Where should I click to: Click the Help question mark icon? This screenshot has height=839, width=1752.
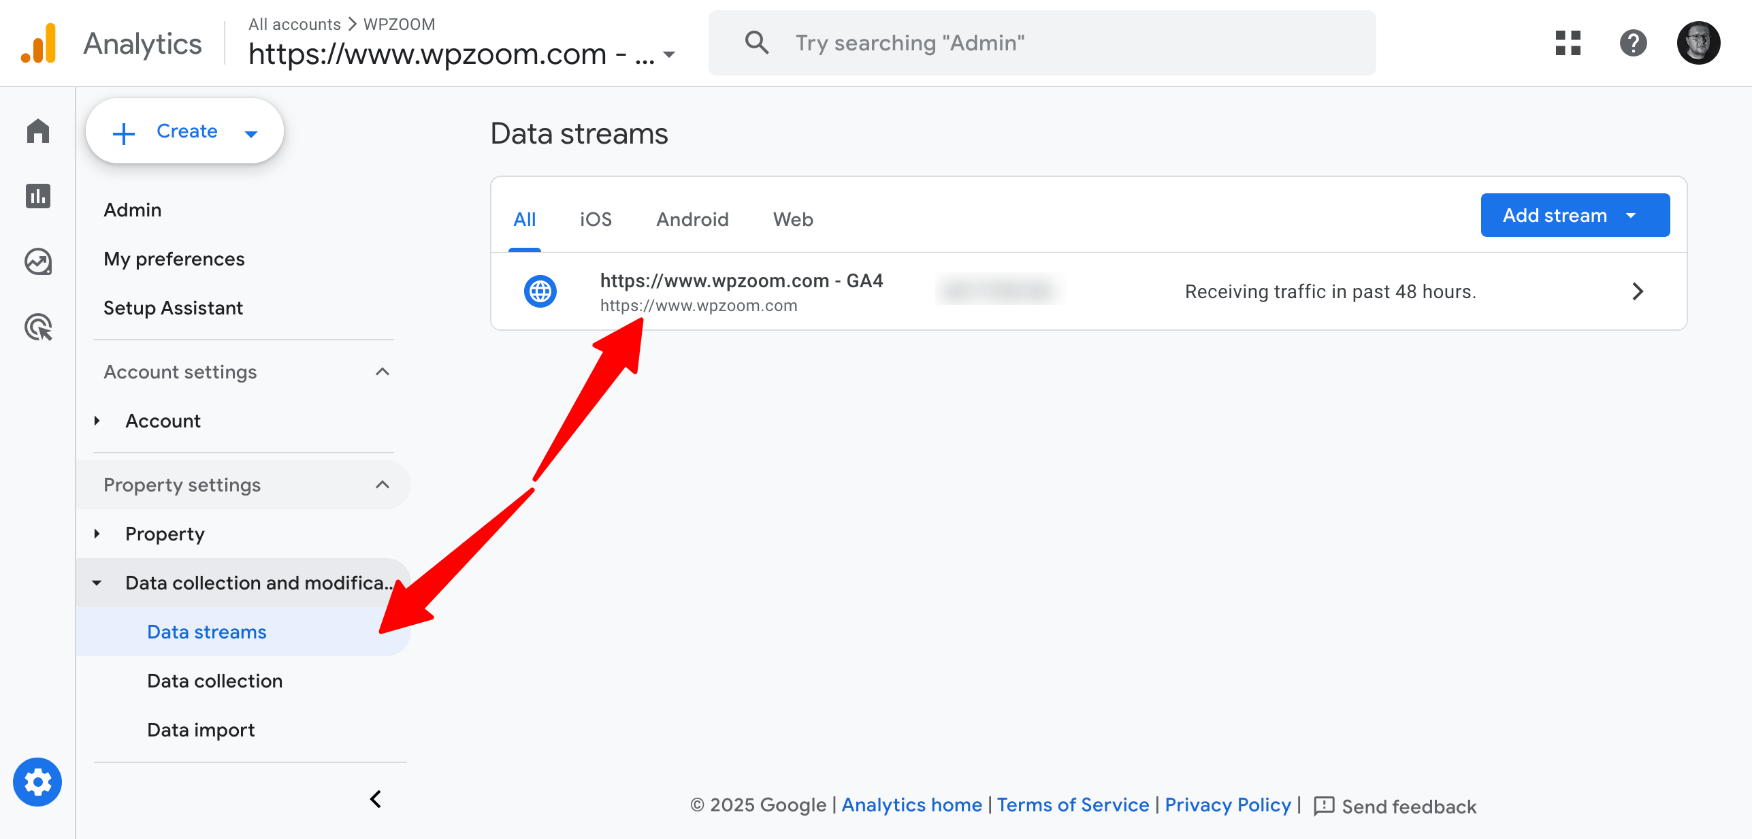pos(1633,43)
